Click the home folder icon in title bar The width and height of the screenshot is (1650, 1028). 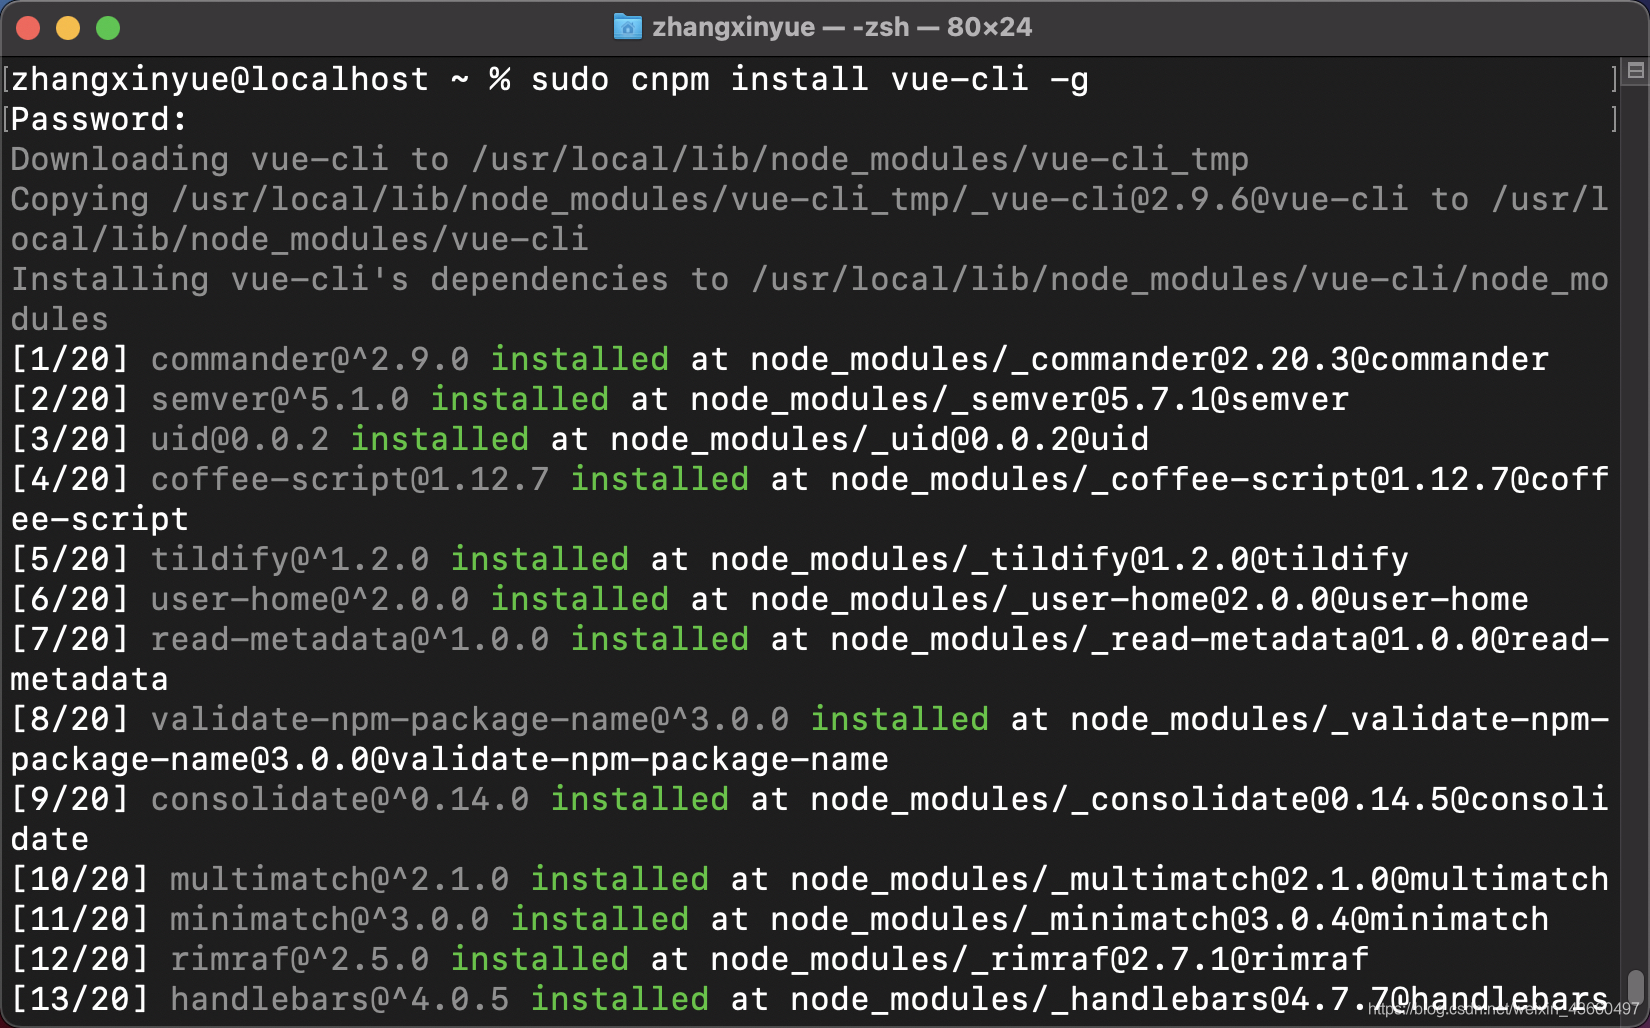(x=627, y=27)
